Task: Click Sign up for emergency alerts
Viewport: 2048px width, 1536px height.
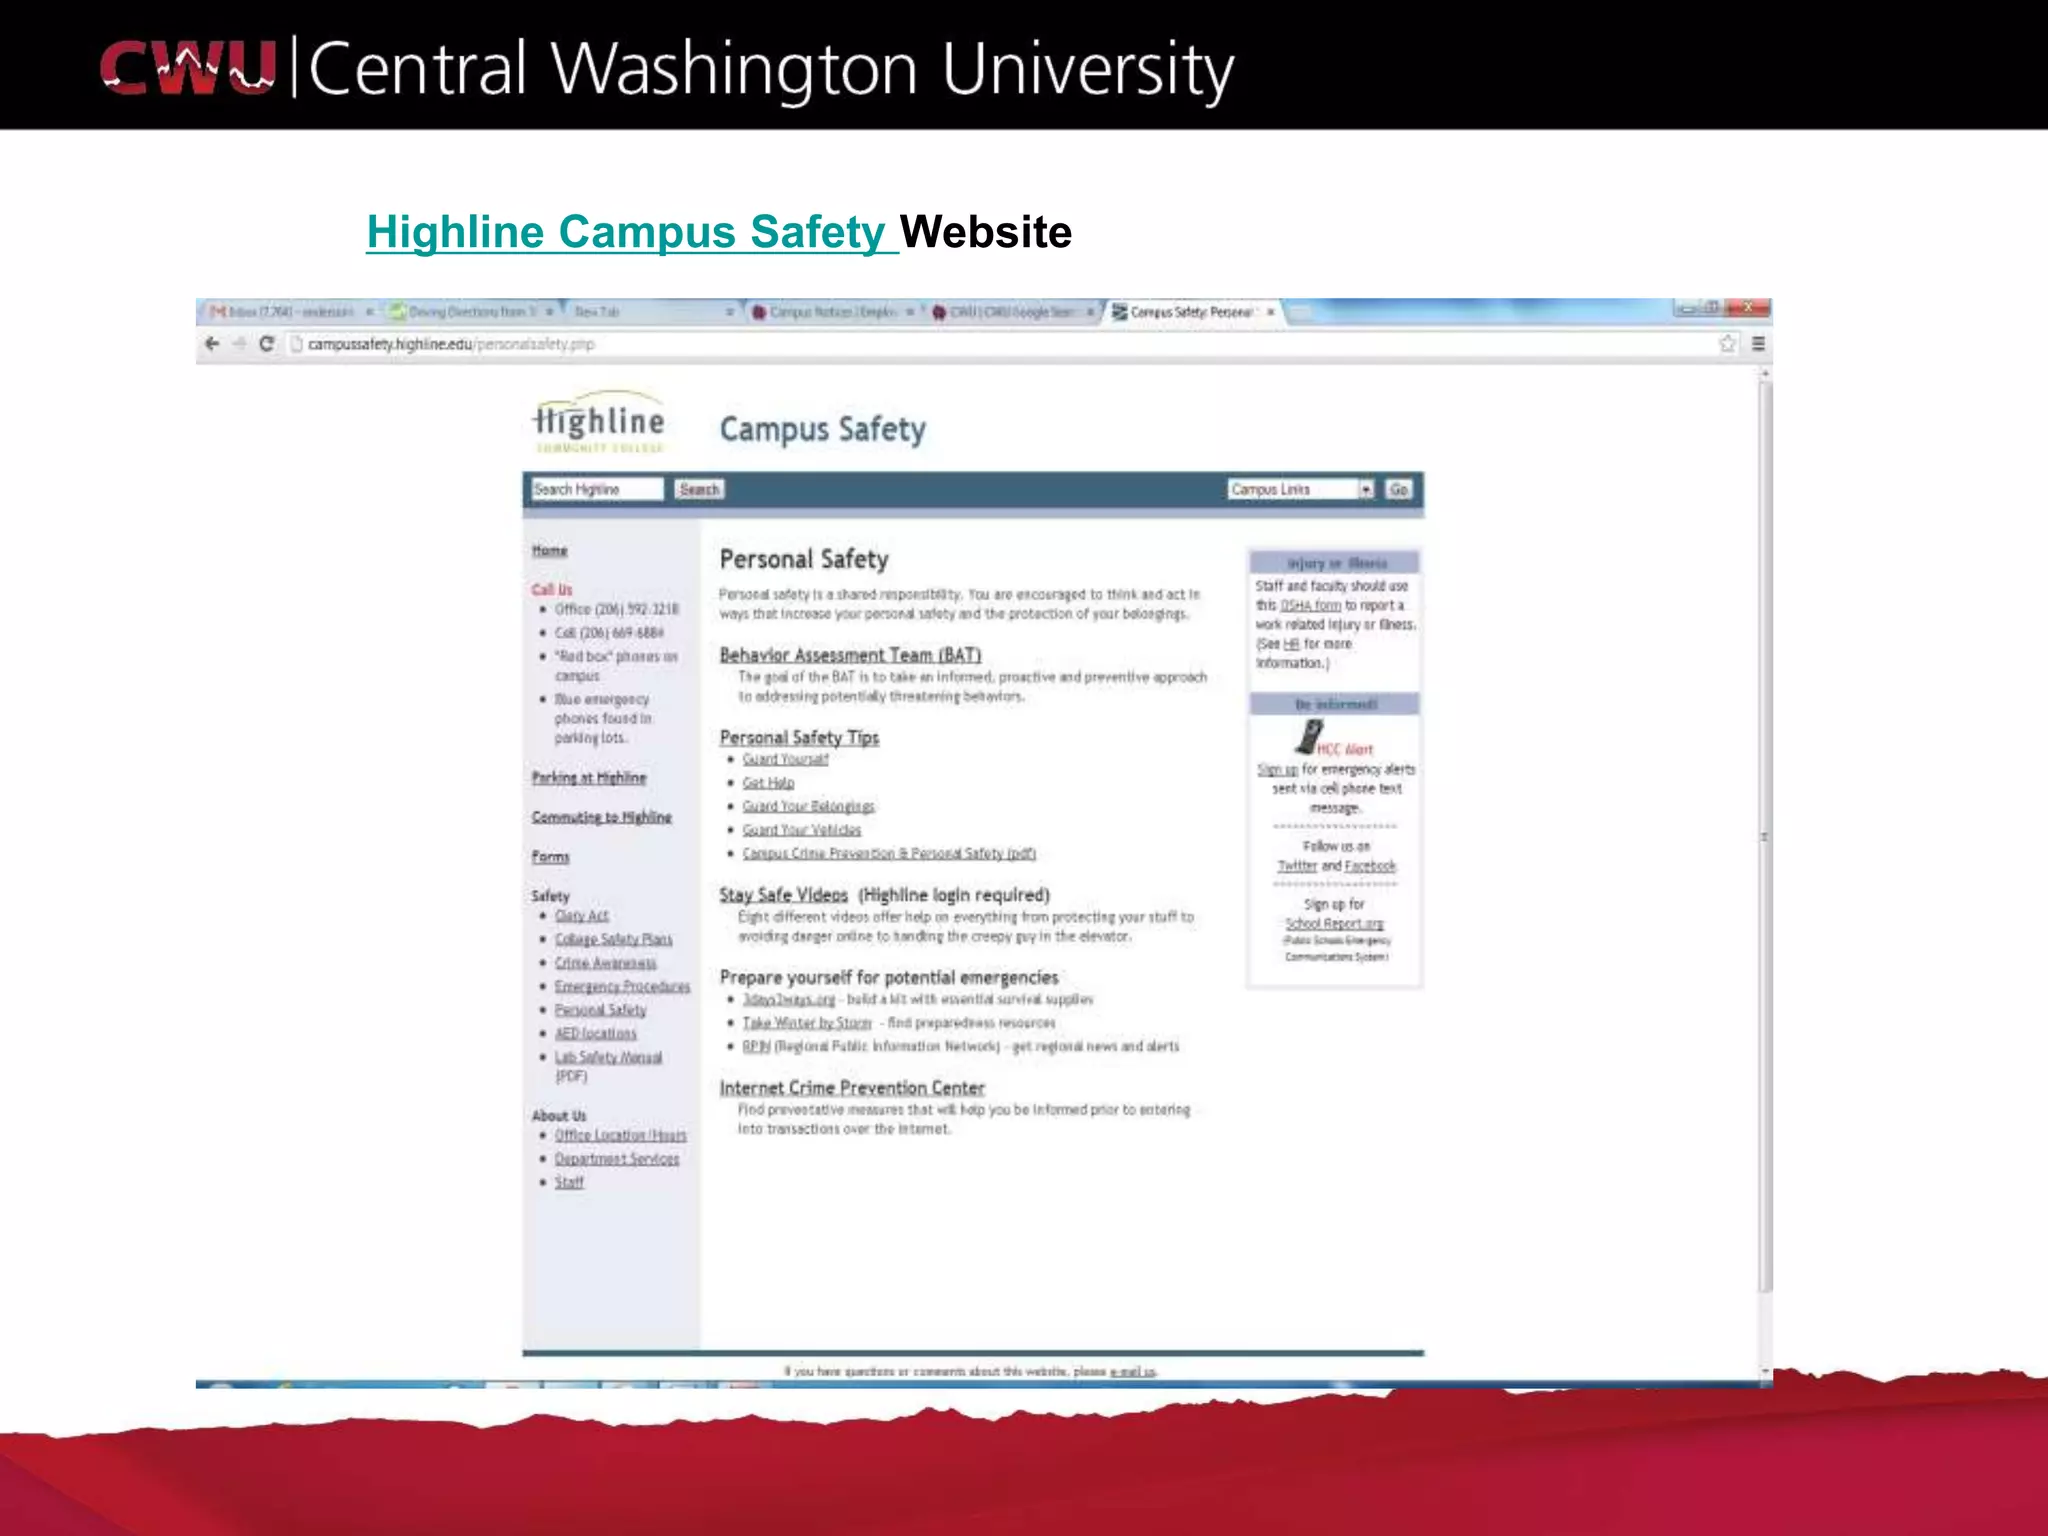Action: point(1277,770)
